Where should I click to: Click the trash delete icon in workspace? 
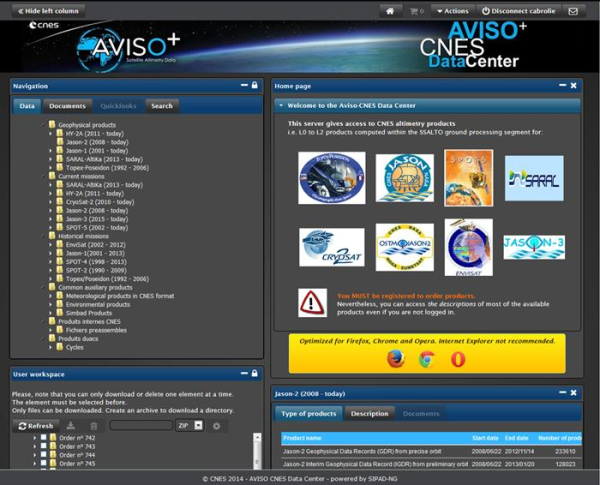pyautogui.click(x=94, y=426)
